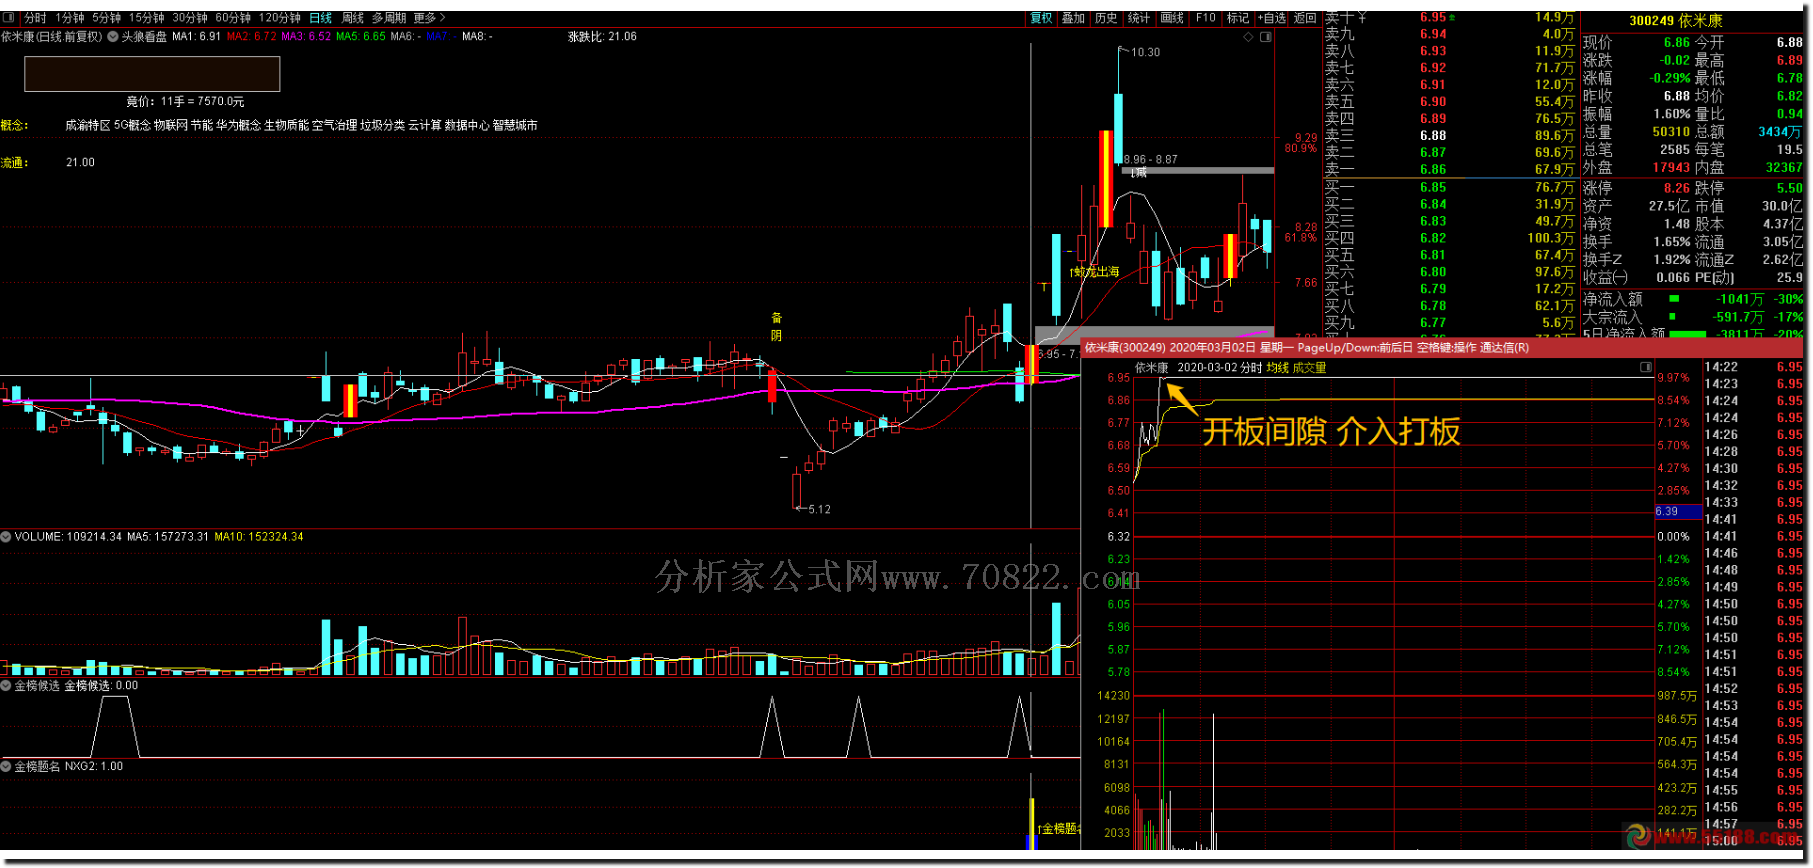Image resolution: width=1813 pixels, height=868 pixels.
Task: Click the 云计算 concept tag
Action: coord(425,125)
